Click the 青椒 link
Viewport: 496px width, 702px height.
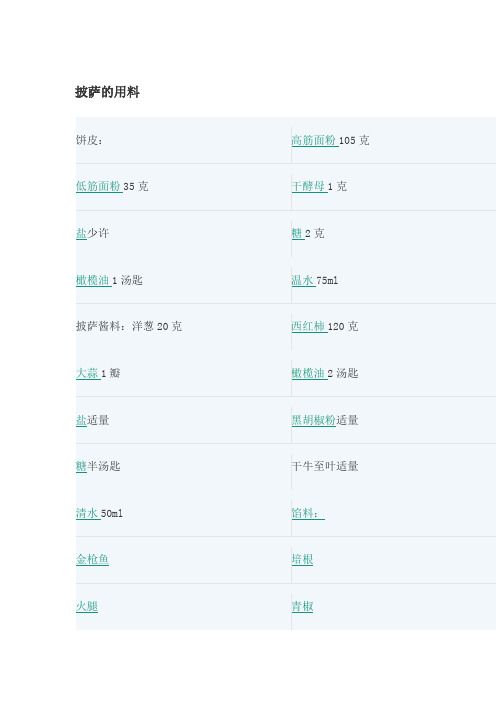[303, 606]
